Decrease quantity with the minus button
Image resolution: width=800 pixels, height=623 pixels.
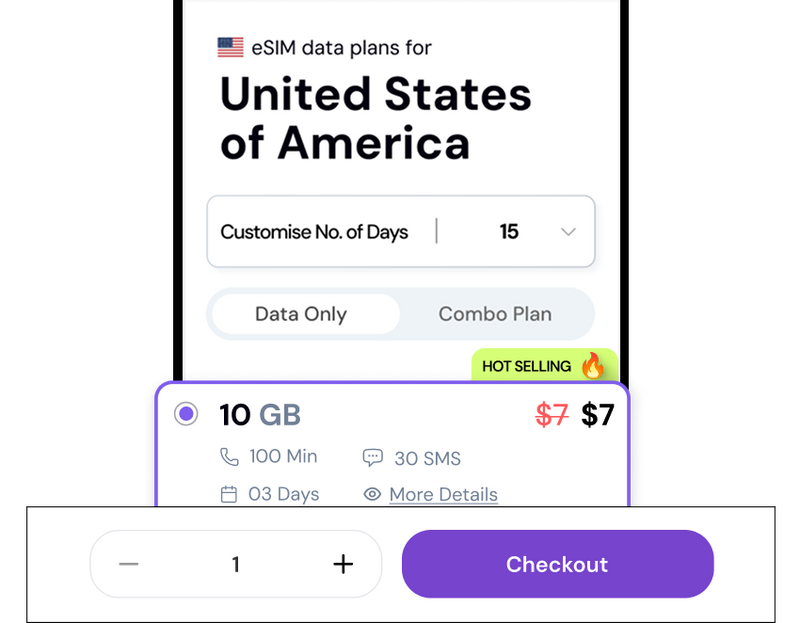pyautogui.click(x=128, y=564)
